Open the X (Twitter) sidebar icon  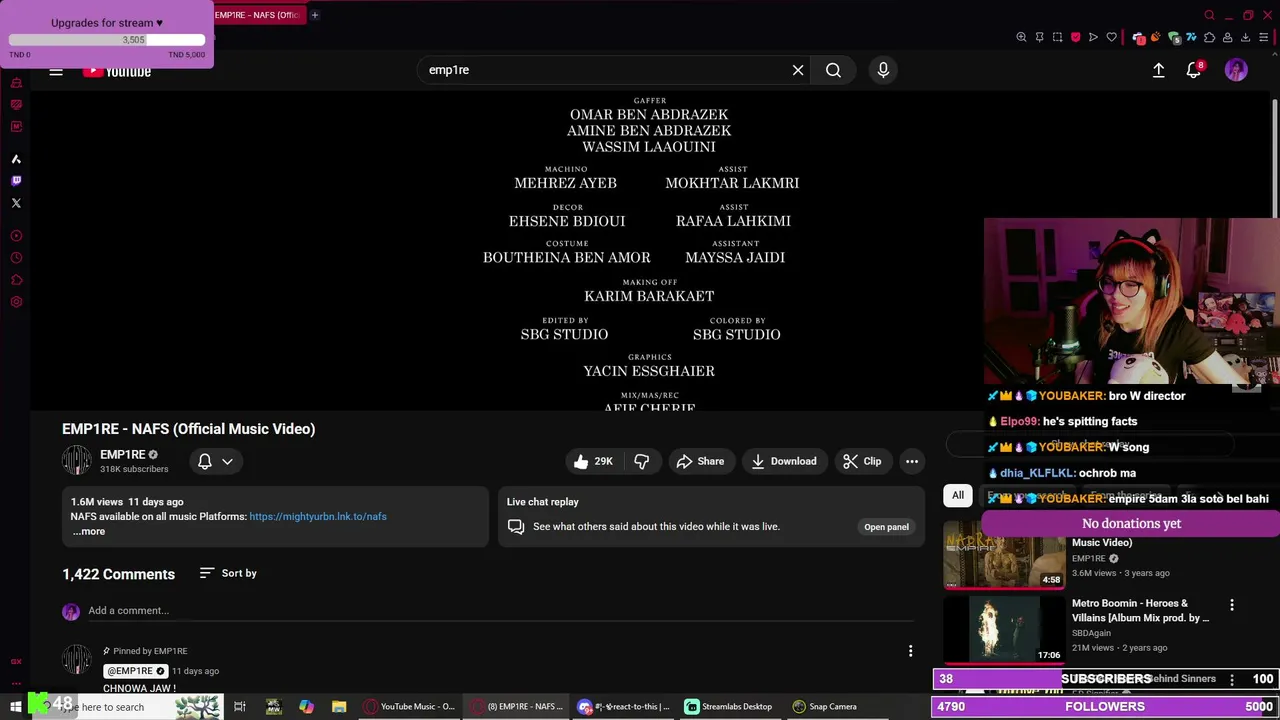16,203
